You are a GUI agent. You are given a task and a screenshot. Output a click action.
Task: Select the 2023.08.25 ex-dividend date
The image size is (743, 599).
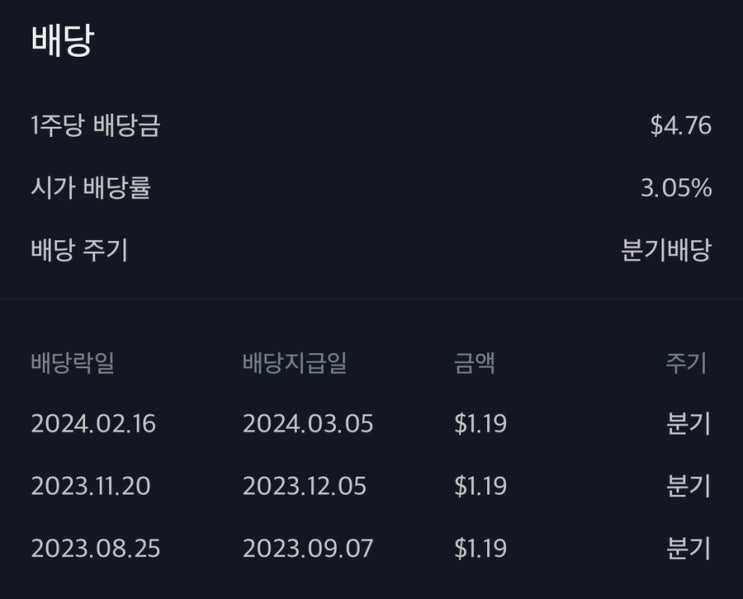[95, 549]
